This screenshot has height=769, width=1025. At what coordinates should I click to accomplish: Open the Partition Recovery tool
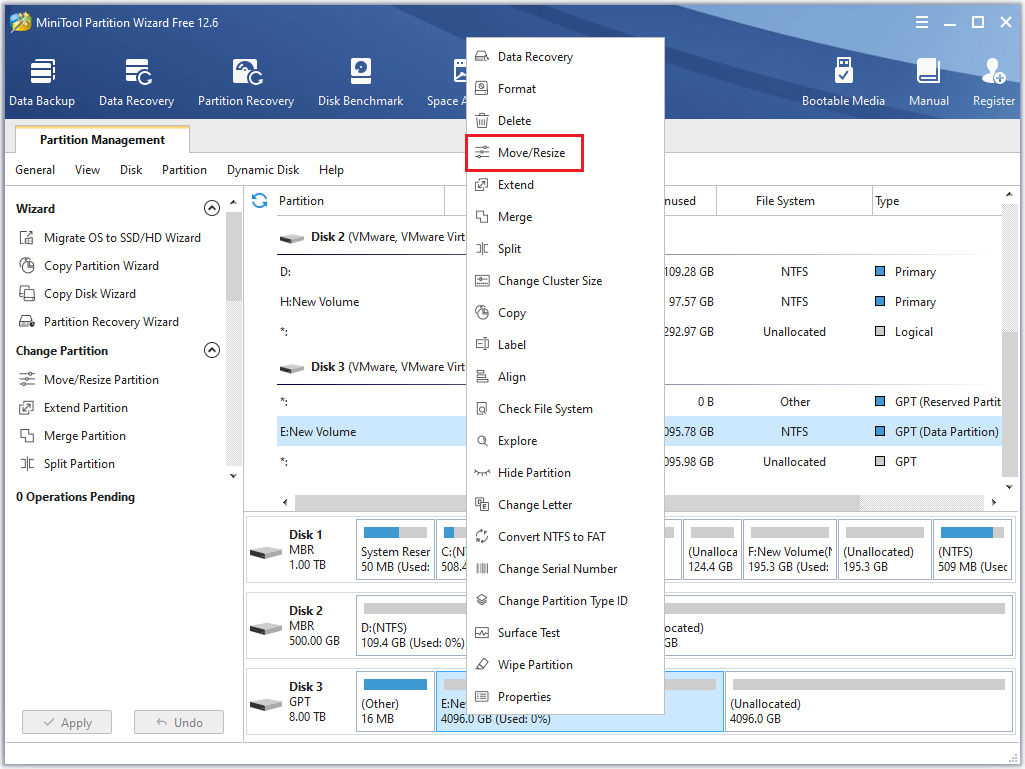(246, 82)
